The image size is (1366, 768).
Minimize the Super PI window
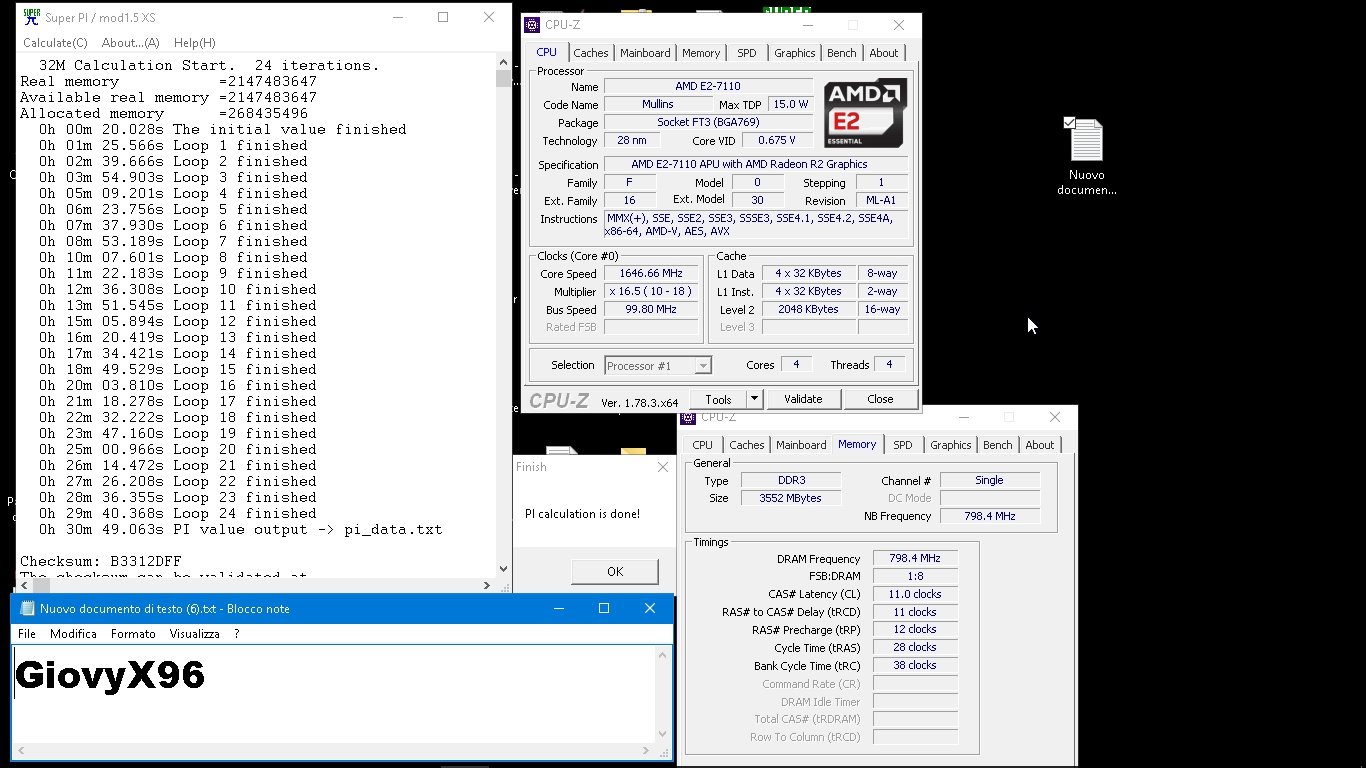[x=397, y=17]
